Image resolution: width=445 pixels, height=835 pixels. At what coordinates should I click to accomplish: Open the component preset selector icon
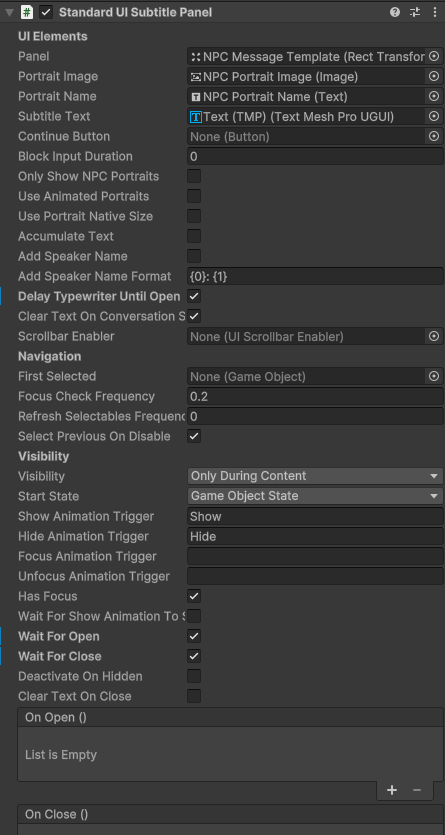(415, 12)
